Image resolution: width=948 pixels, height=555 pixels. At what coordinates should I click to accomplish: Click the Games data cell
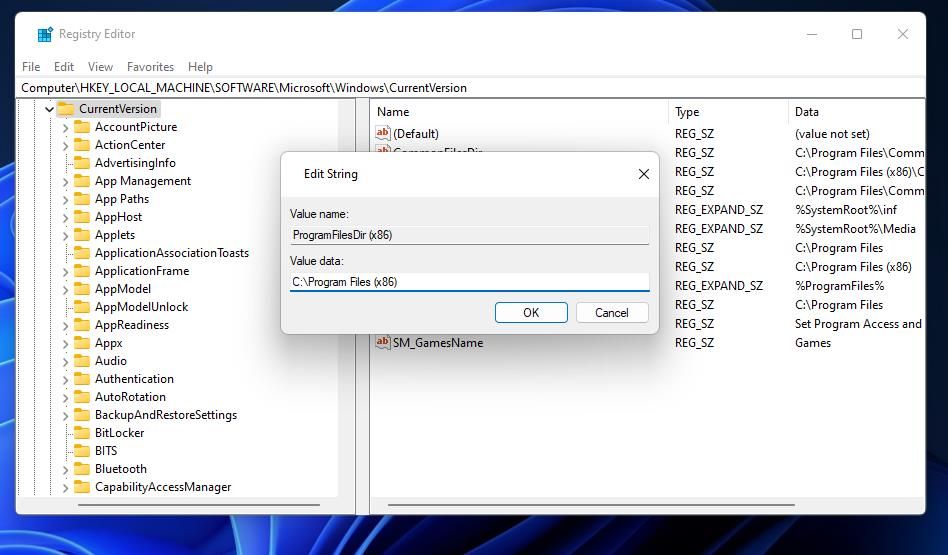813,343
